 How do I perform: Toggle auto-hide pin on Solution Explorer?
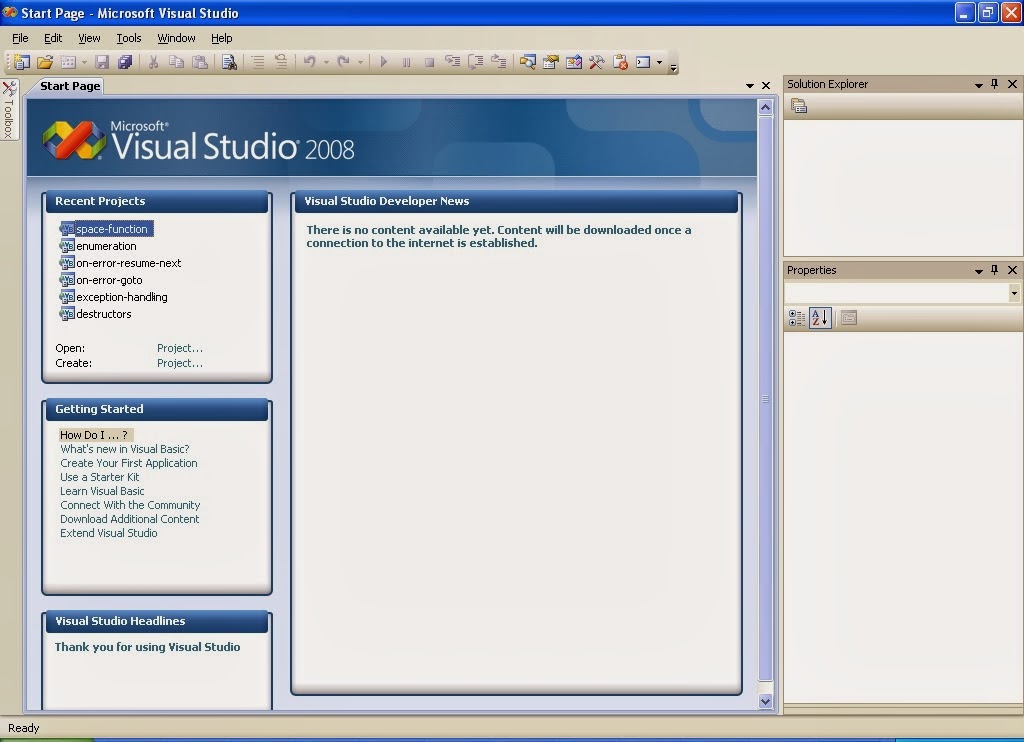[995, 84]
